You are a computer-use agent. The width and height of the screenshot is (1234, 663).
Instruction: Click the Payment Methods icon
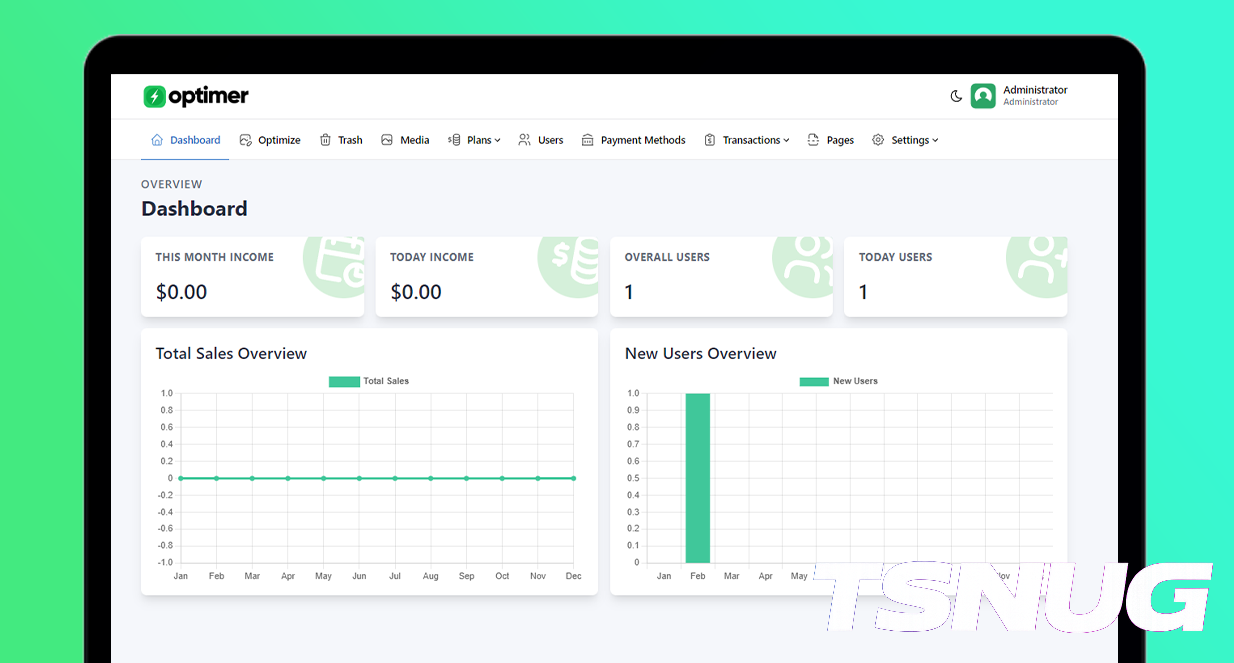pyautogui.click(x=587, y=140)
